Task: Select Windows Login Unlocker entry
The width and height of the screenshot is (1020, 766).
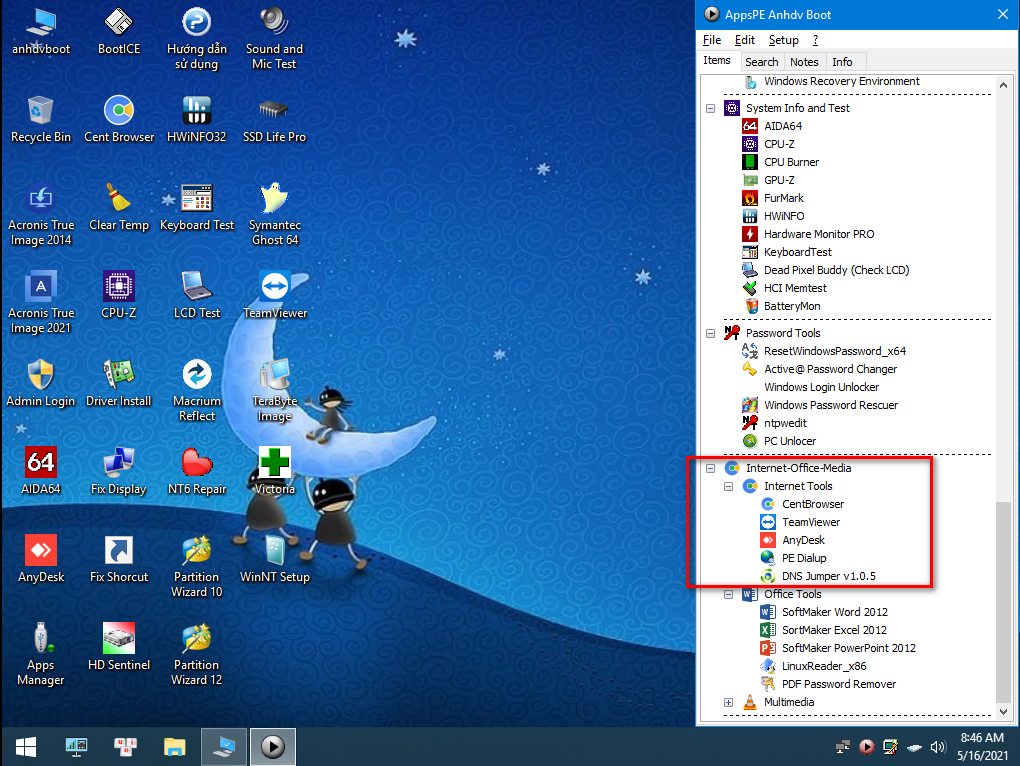Action: [821, 387]
